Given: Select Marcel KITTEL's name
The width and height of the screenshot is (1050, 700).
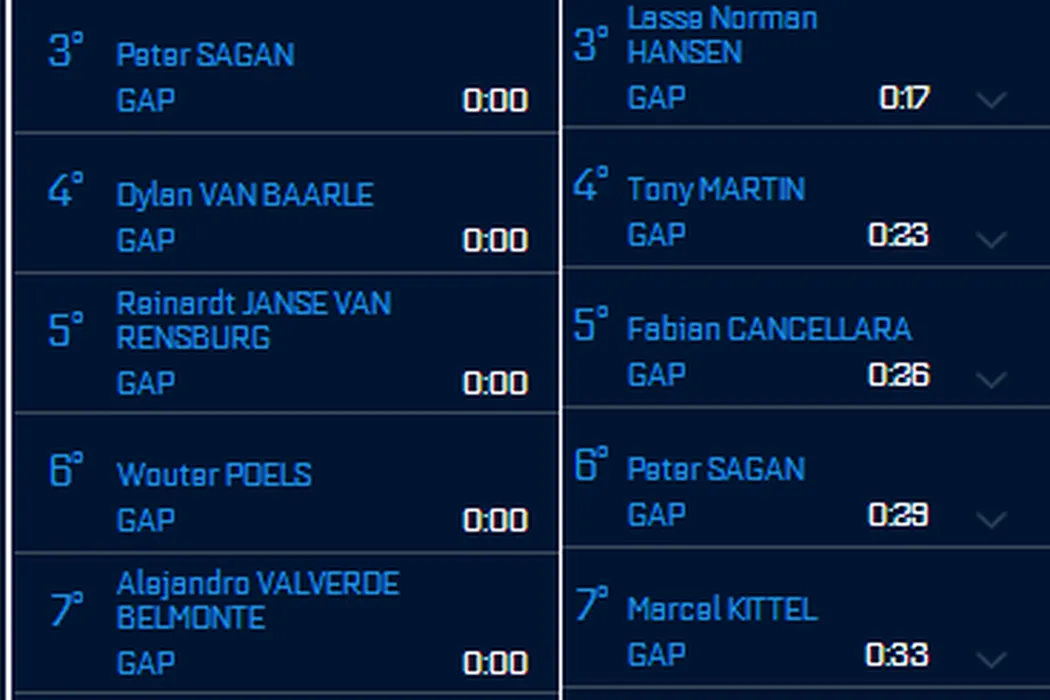Looking at the screenshot, I should (721, 609).
